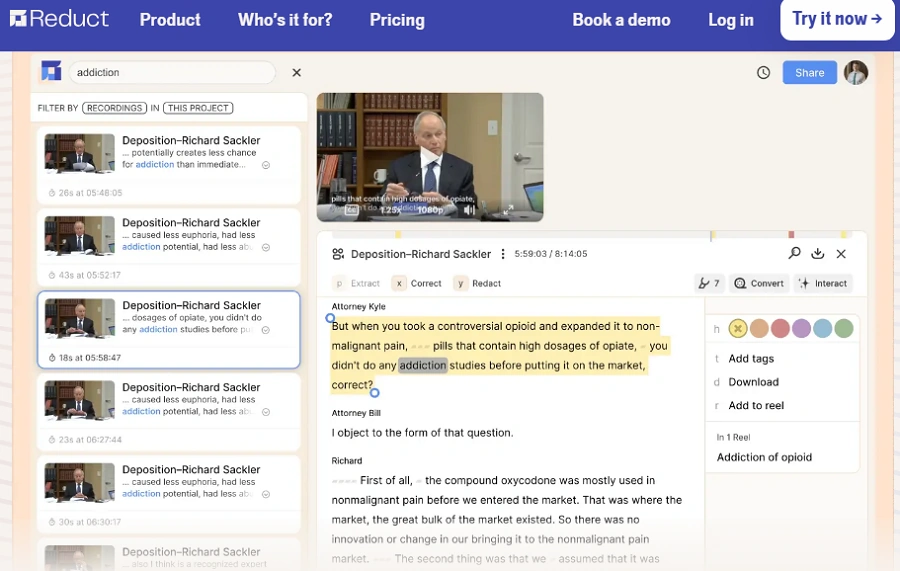Toggle the RECORDINGS filter chip

(x=115, y=108)
